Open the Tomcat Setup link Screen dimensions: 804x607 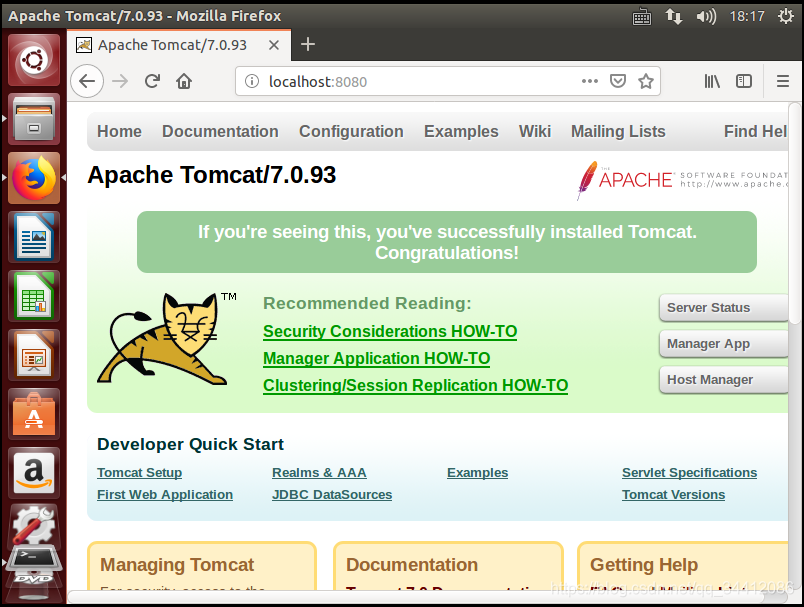[x=139, y=473]
